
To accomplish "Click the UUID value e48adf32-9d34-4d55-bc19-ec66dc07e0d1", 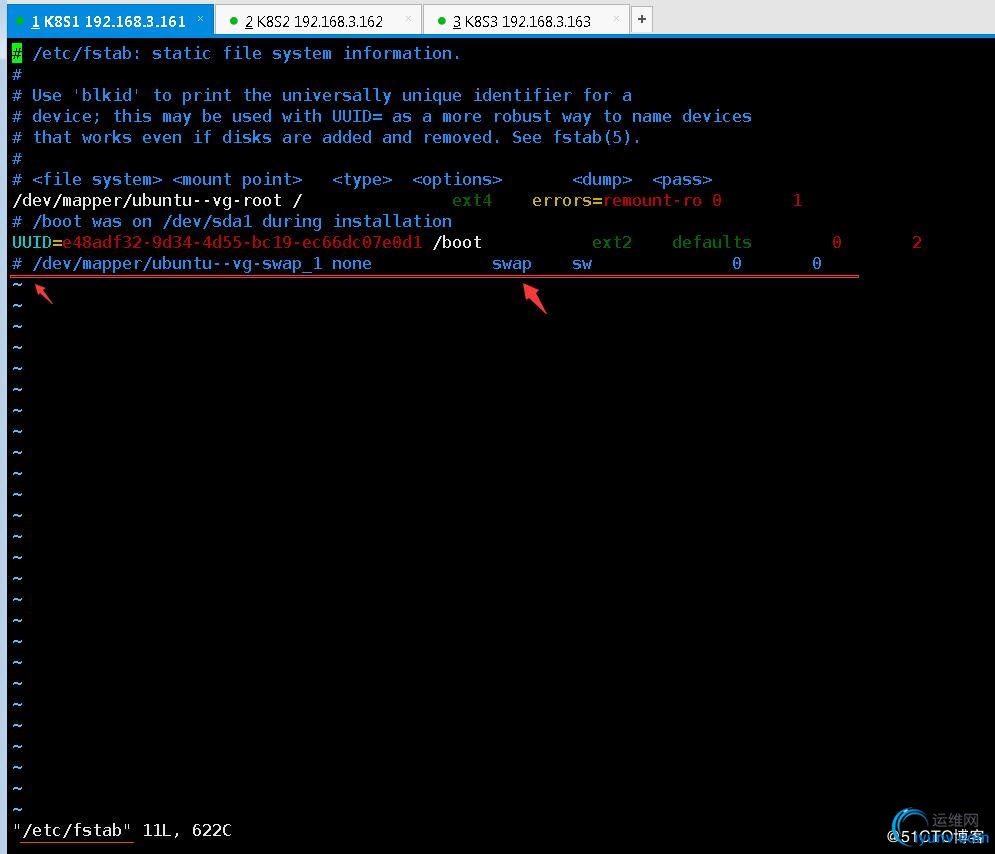I will pyautogui.click(x=242, y=242).
